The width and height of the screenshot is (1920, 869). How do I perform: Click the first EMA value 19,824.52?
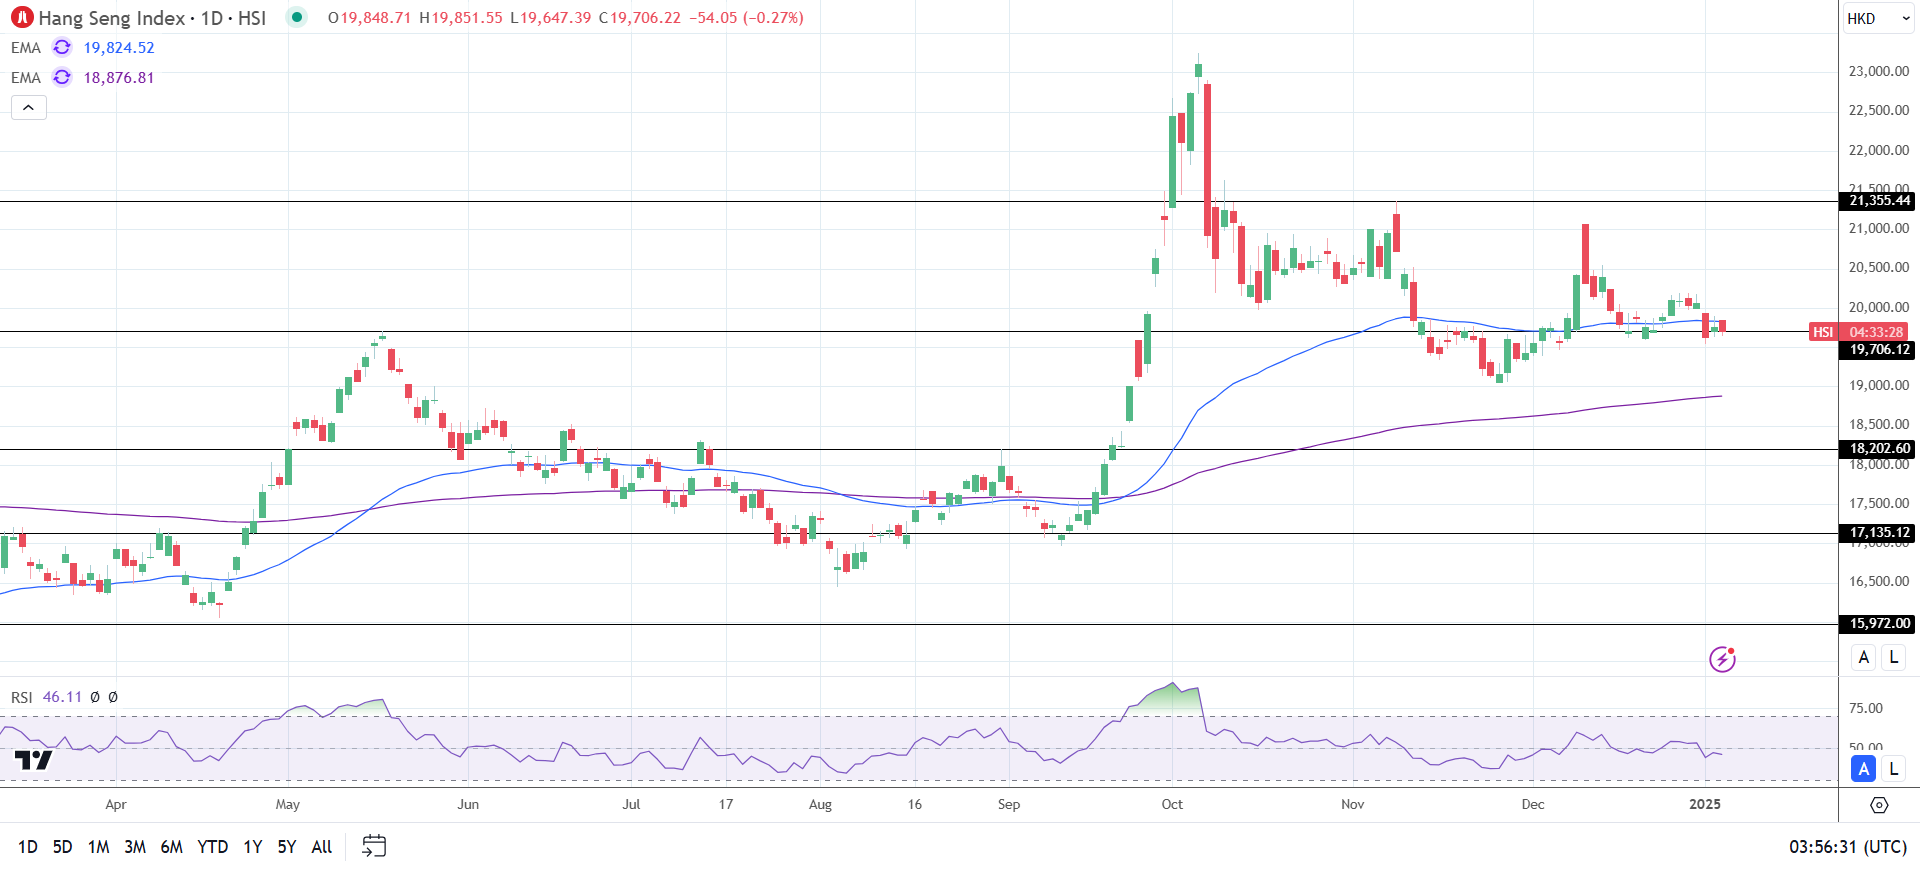click(119, 47)
